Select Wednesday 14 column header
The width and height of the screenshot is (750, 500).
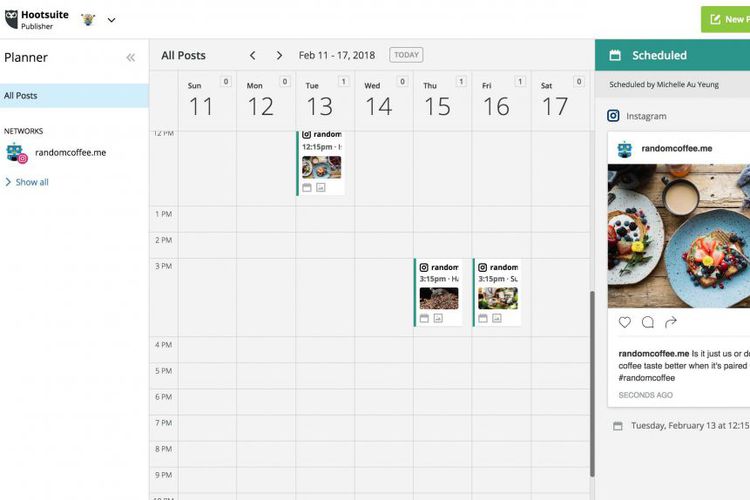[x=384, y=101]
